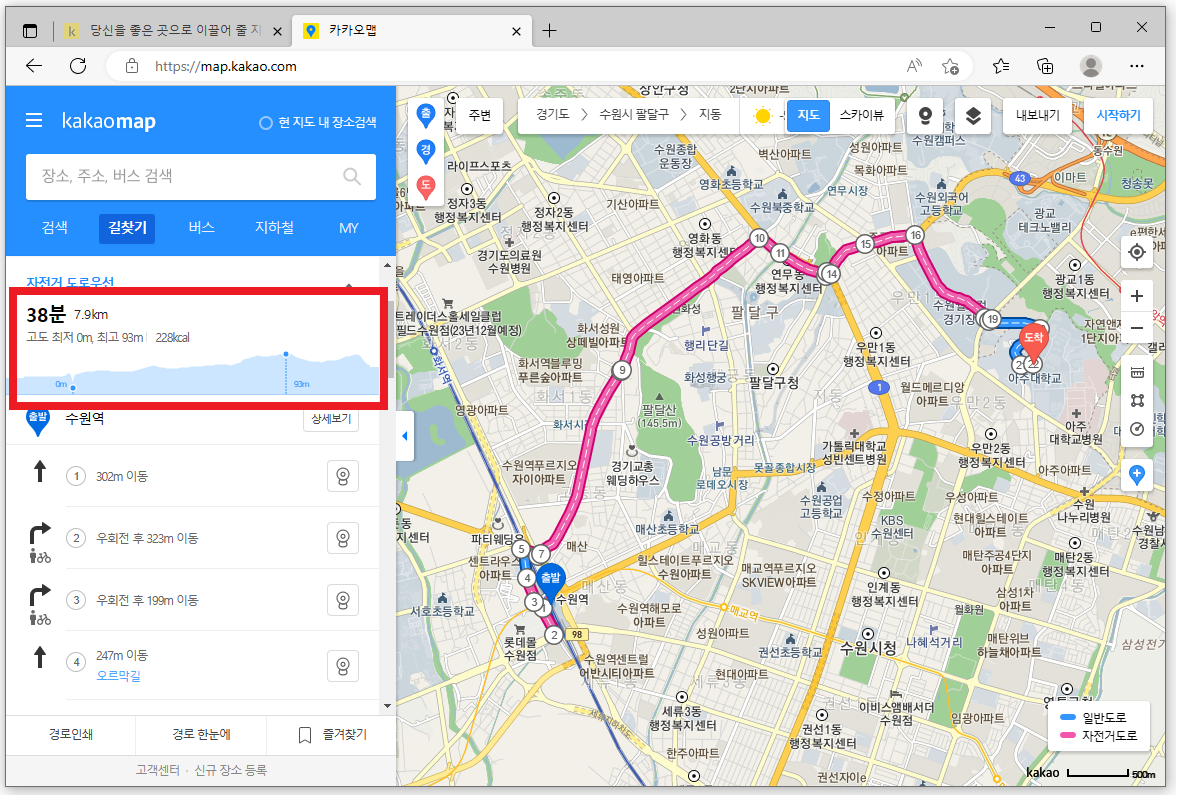Open a new browser tab
This screenshot has width=1179, height=795.
coord(550,31)
